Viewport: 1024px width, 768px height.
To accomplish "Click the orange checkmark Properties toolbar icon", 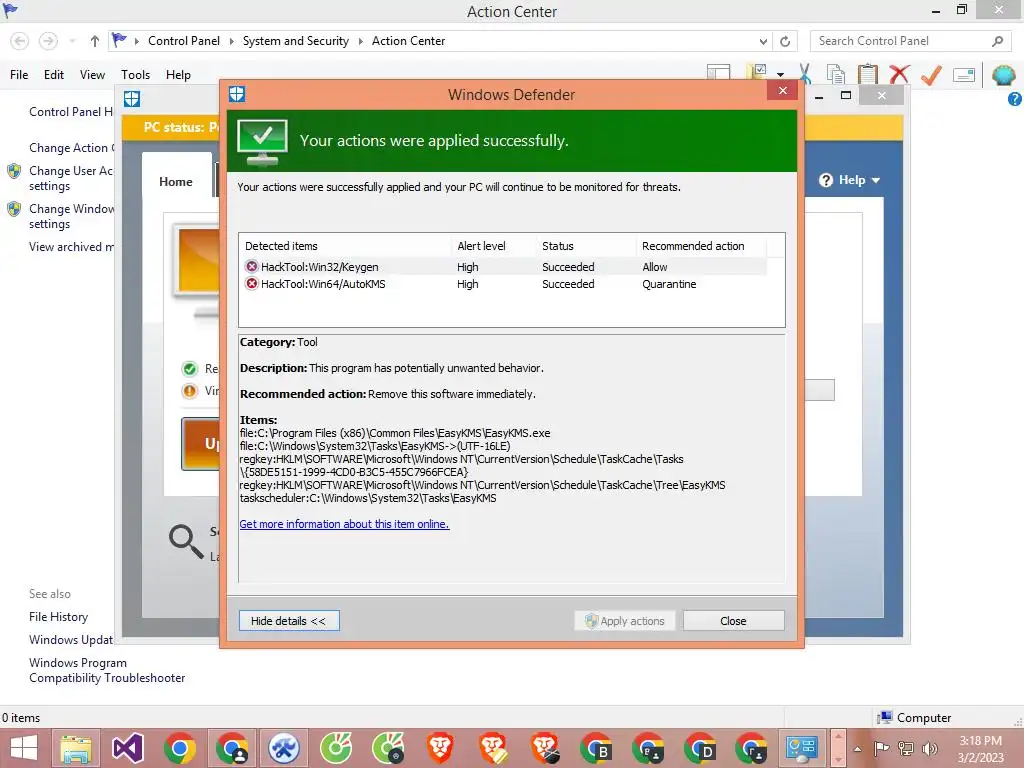I will 931,74.
